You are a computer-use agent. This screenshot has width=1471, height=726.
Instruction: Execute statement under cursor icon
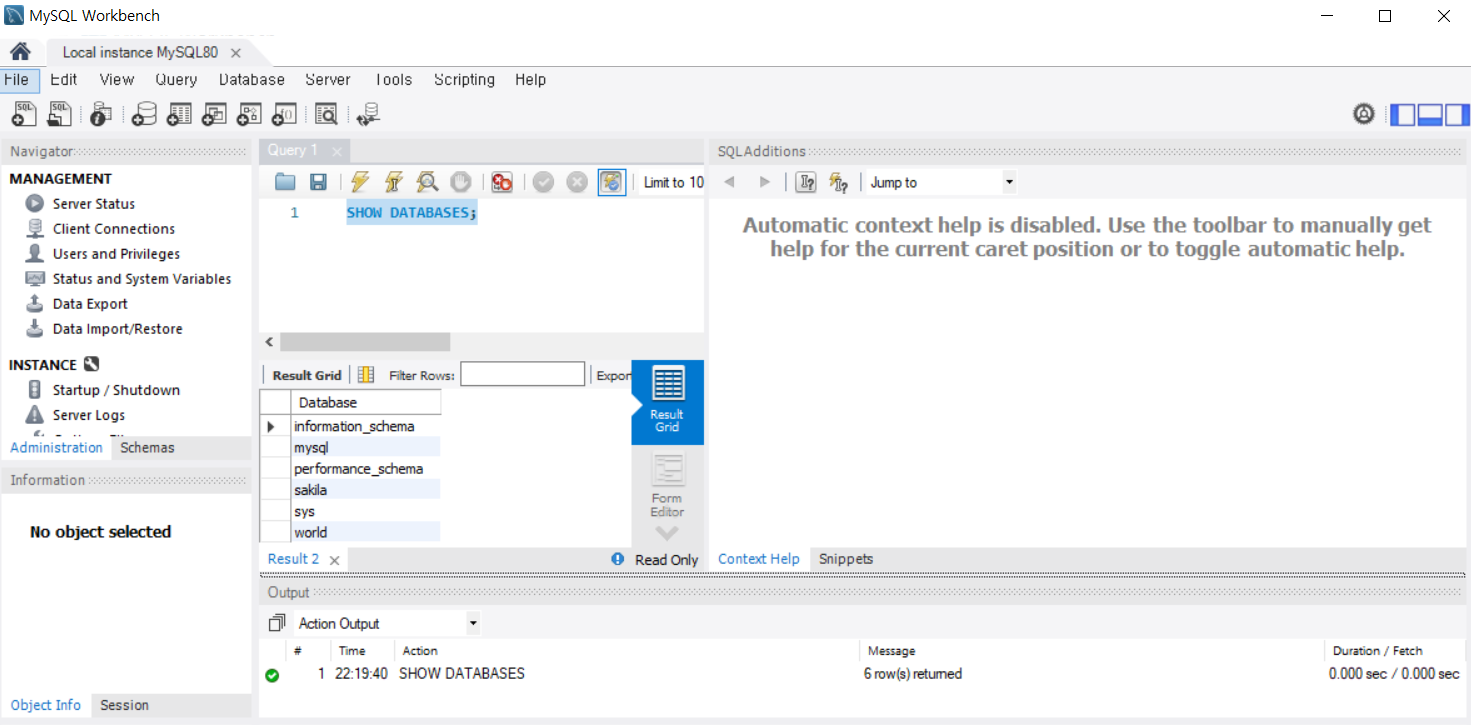click(394, 182)
